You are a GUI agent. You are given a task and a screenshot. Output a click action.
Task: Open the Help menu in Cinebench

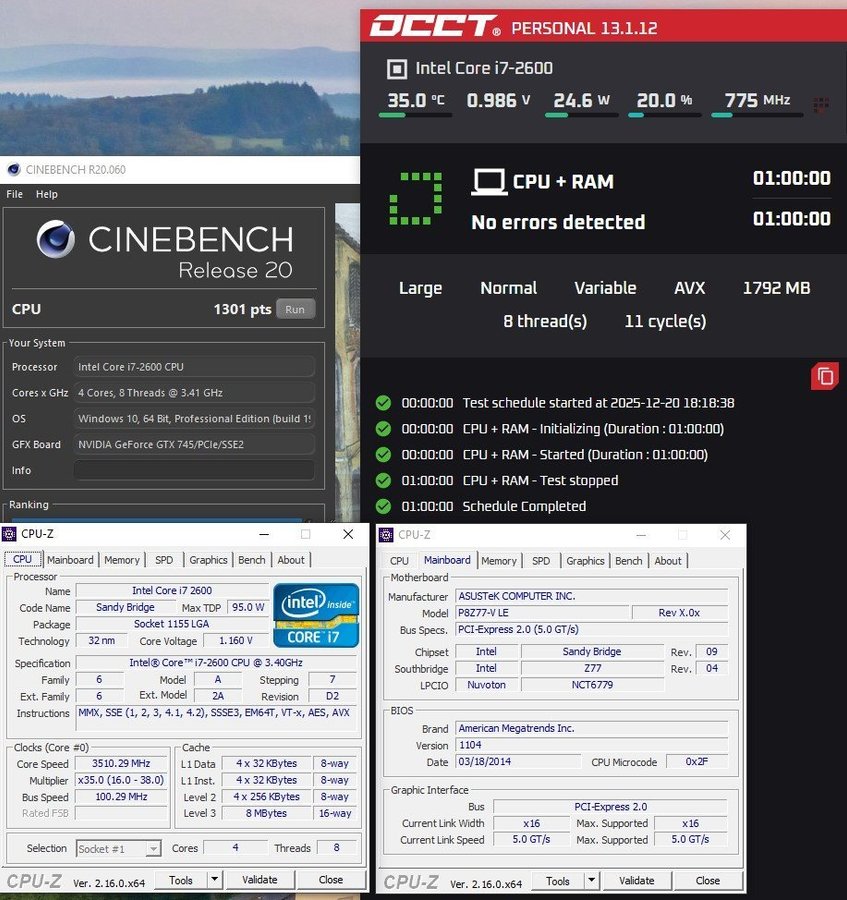(47, 194)
